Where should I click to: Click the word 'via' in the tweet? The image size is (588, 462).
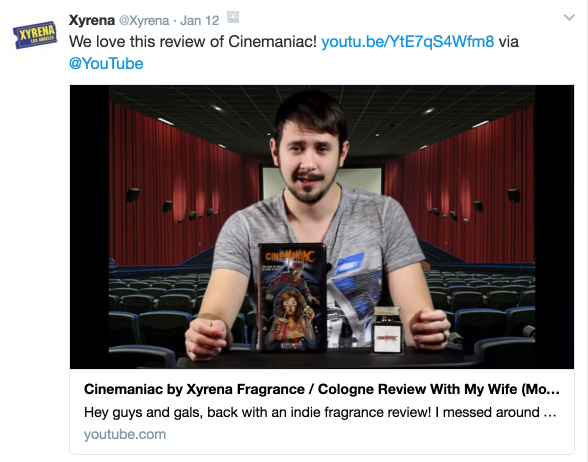coord(508,42)
